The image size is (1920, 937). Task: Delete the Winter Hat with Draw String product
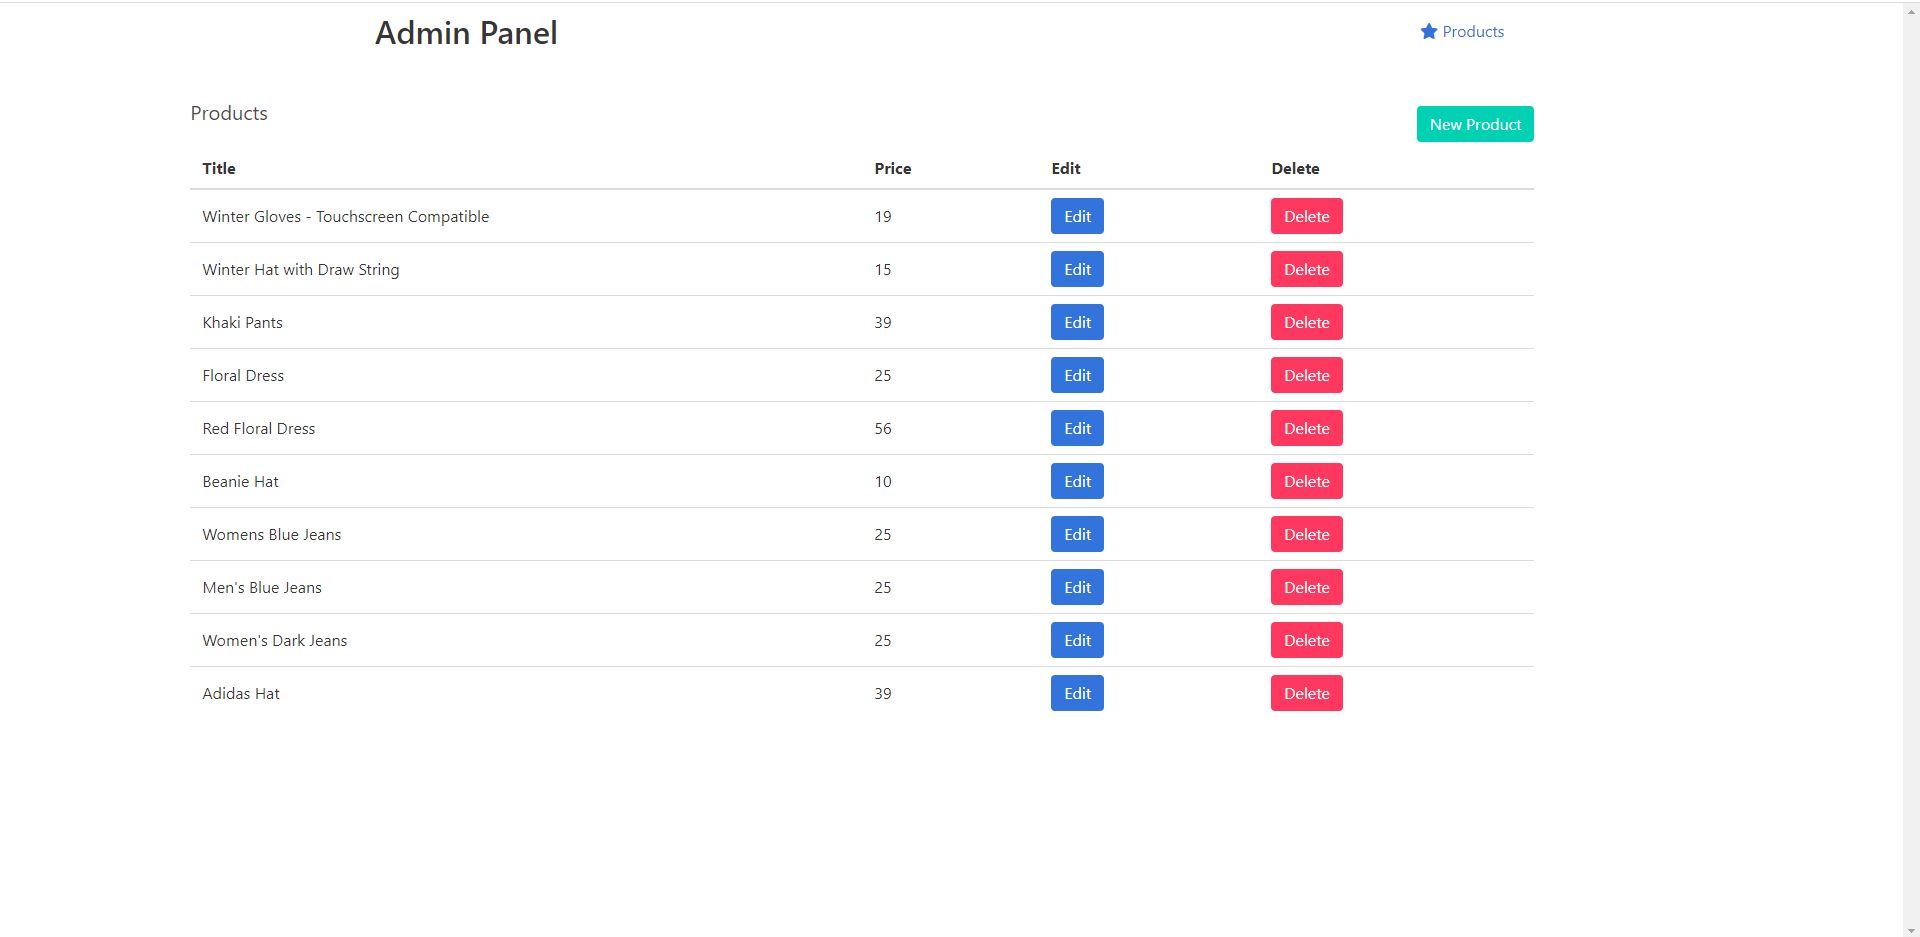coord(1306,269)
